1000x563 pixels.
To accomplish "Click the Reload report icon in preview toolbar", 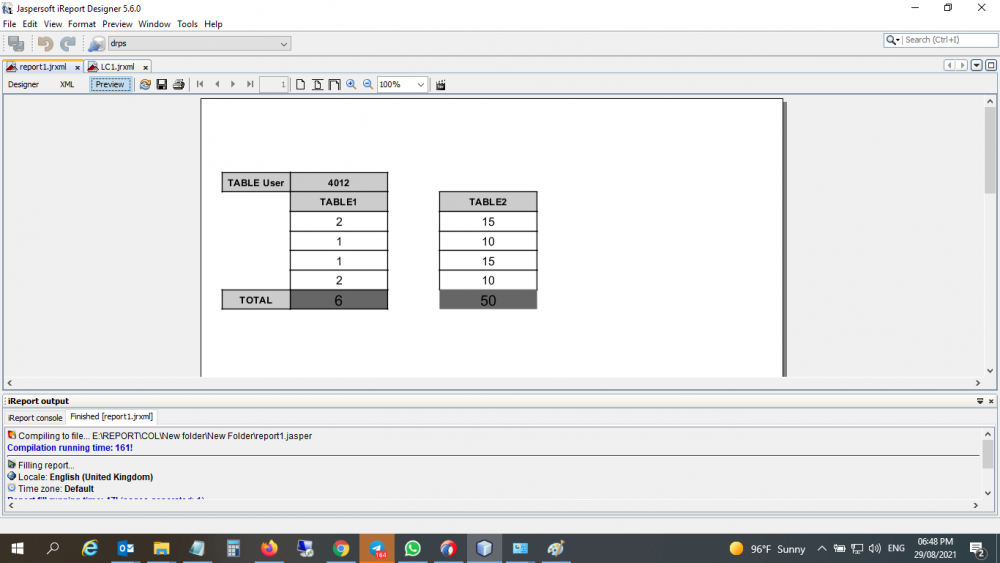I will tap(145, 85).
